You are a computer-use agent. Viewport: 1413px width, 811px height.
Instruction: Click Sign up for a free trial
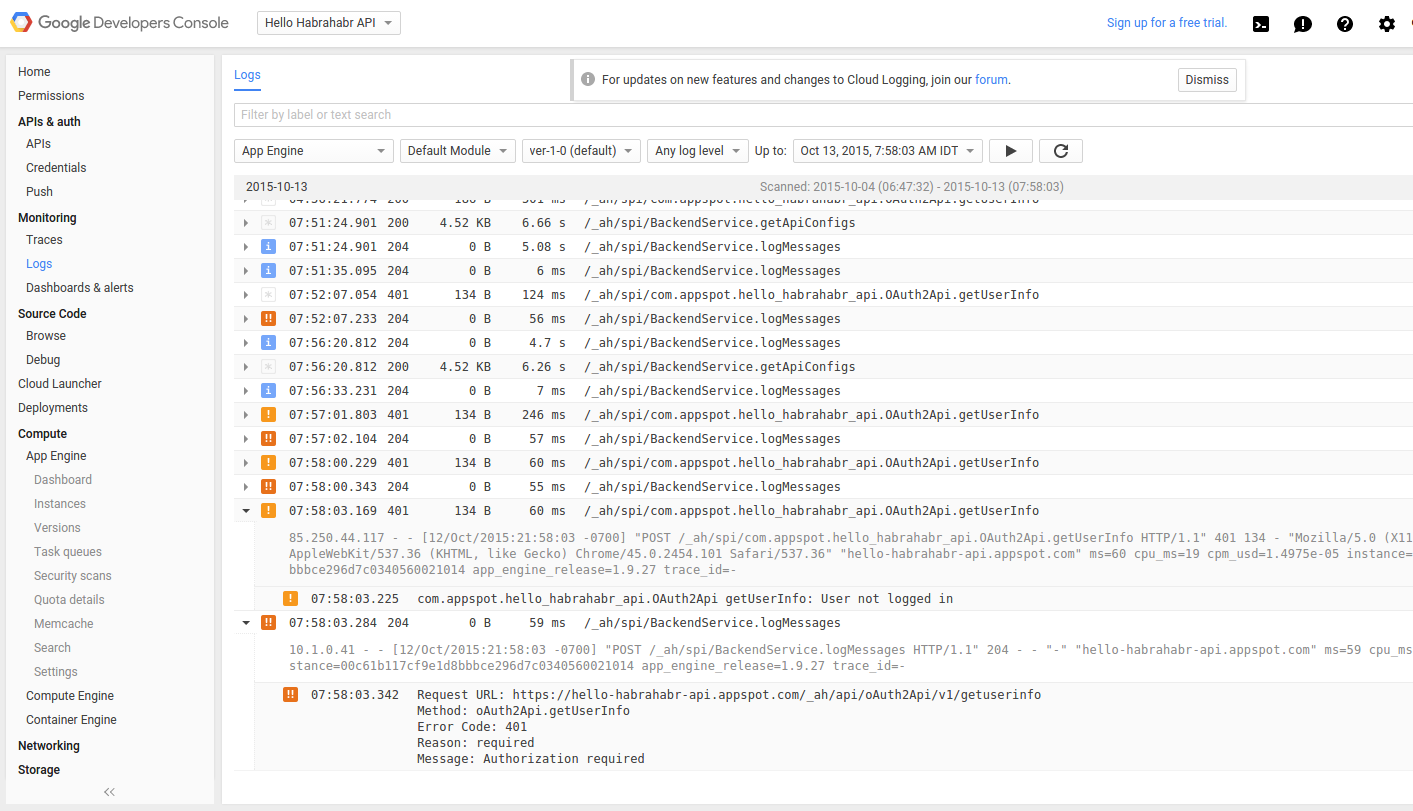1167,23
